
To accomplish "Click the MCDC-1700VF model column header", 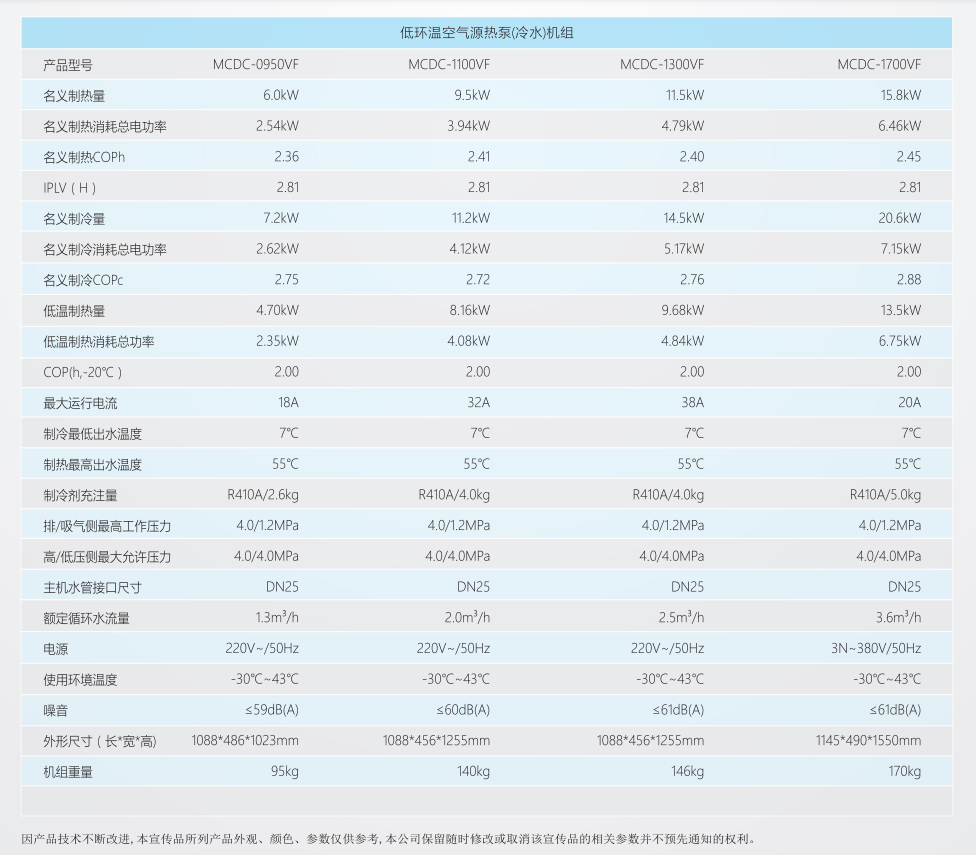I will (879, 65).
